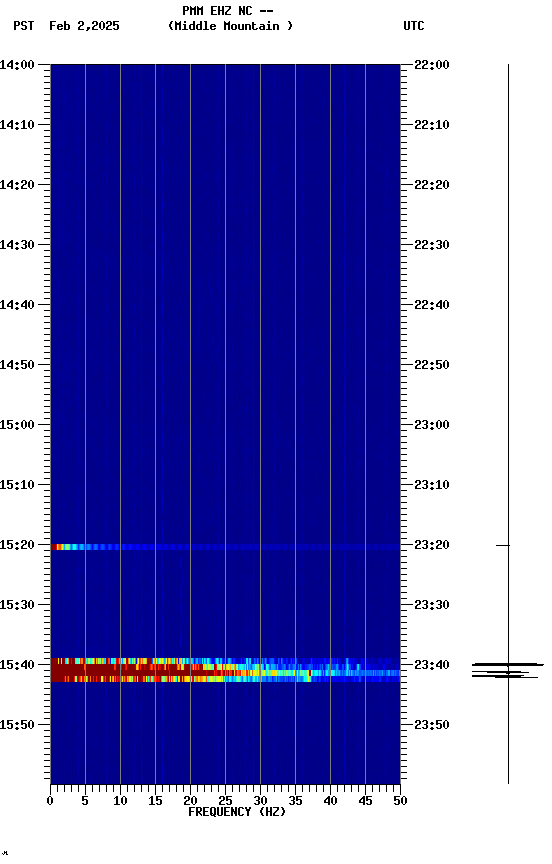Click the 22:30 UTC time label
The width and height of the screenshot is (552, 864).
(432, 245)
